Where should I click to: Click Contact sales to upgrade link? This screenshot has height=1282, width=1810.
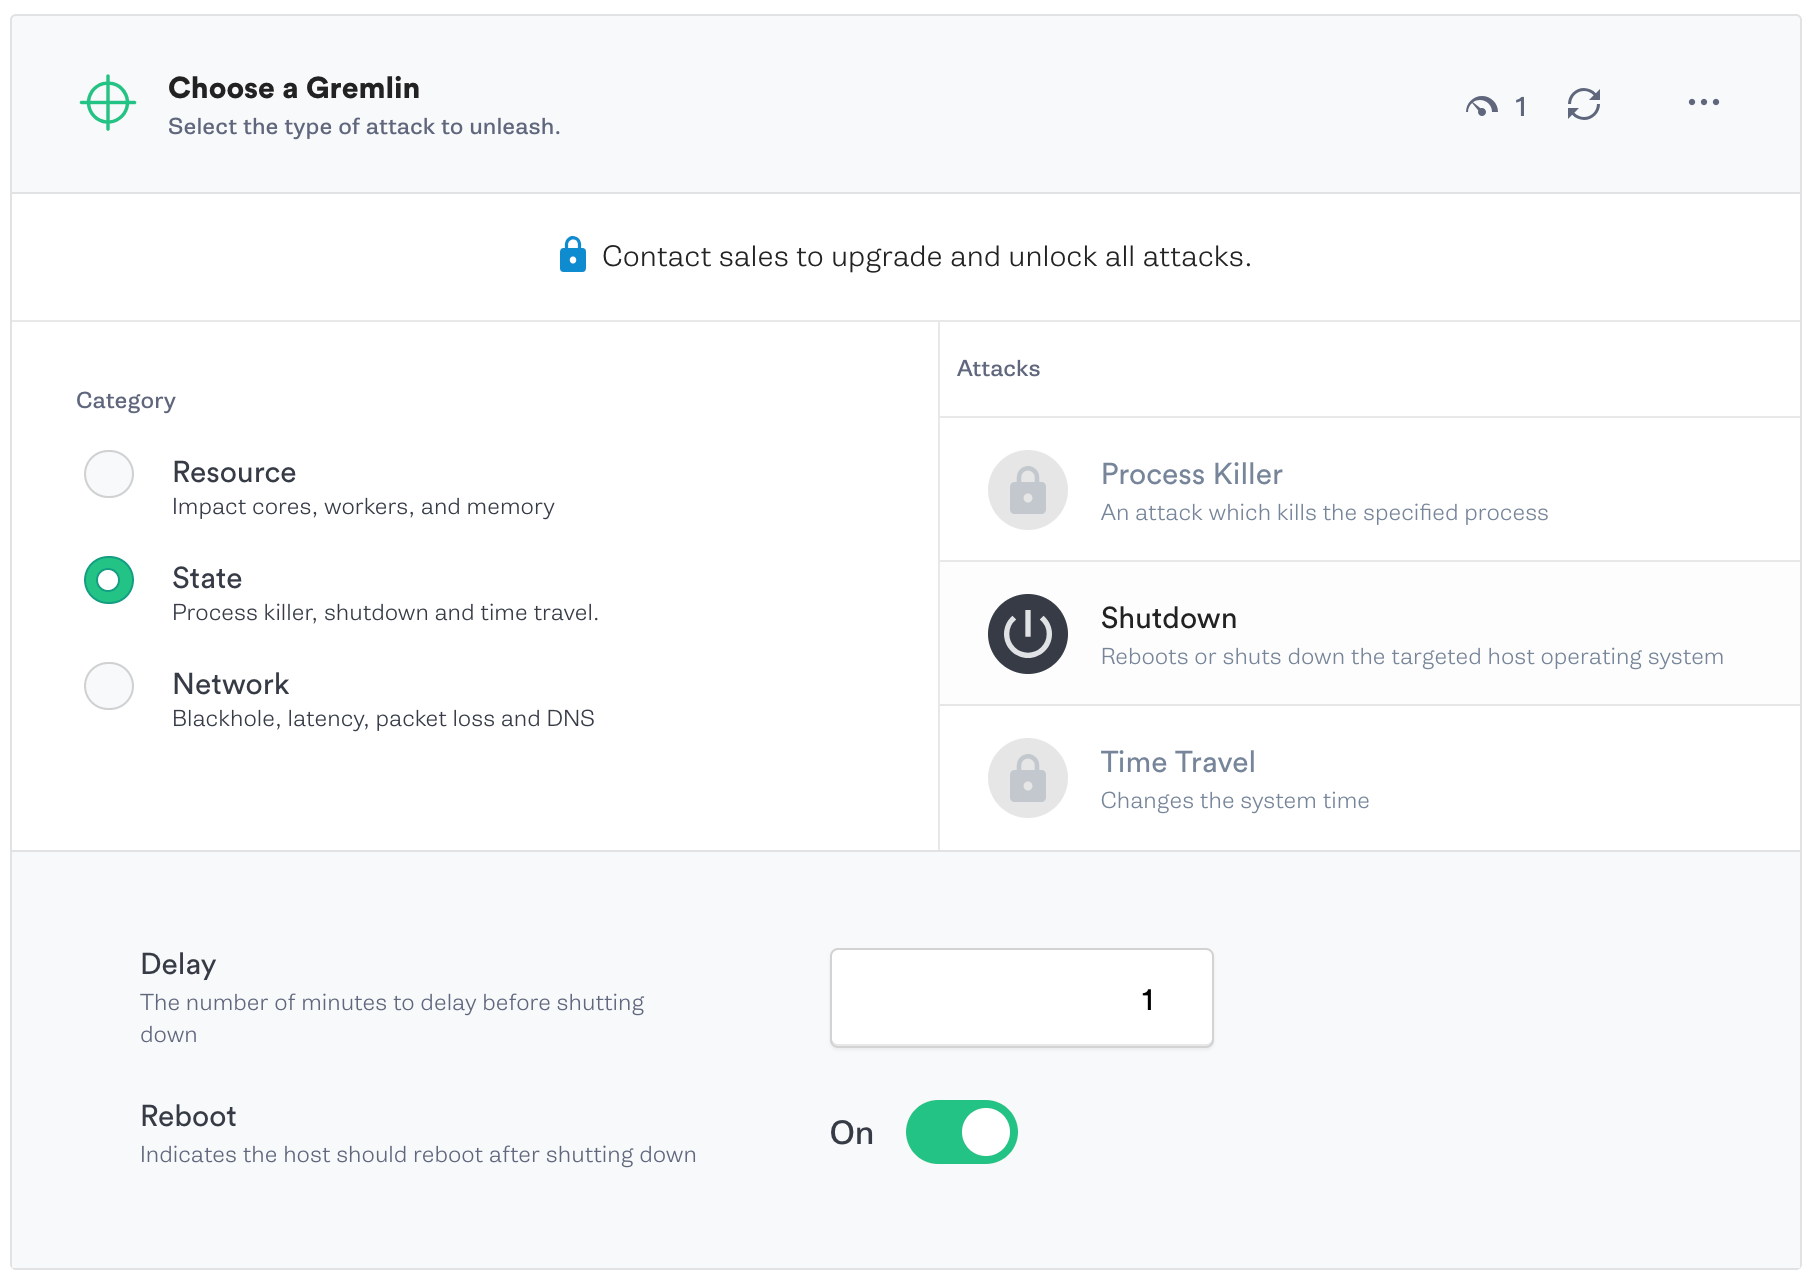tap(926, 257)
